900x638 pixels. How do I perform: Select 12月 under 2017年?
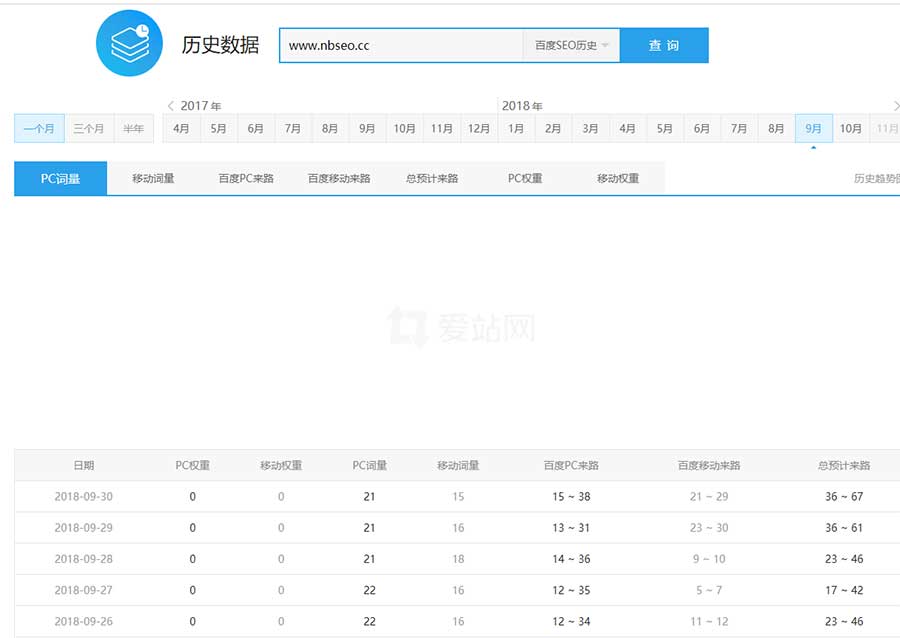coord(478,128)
